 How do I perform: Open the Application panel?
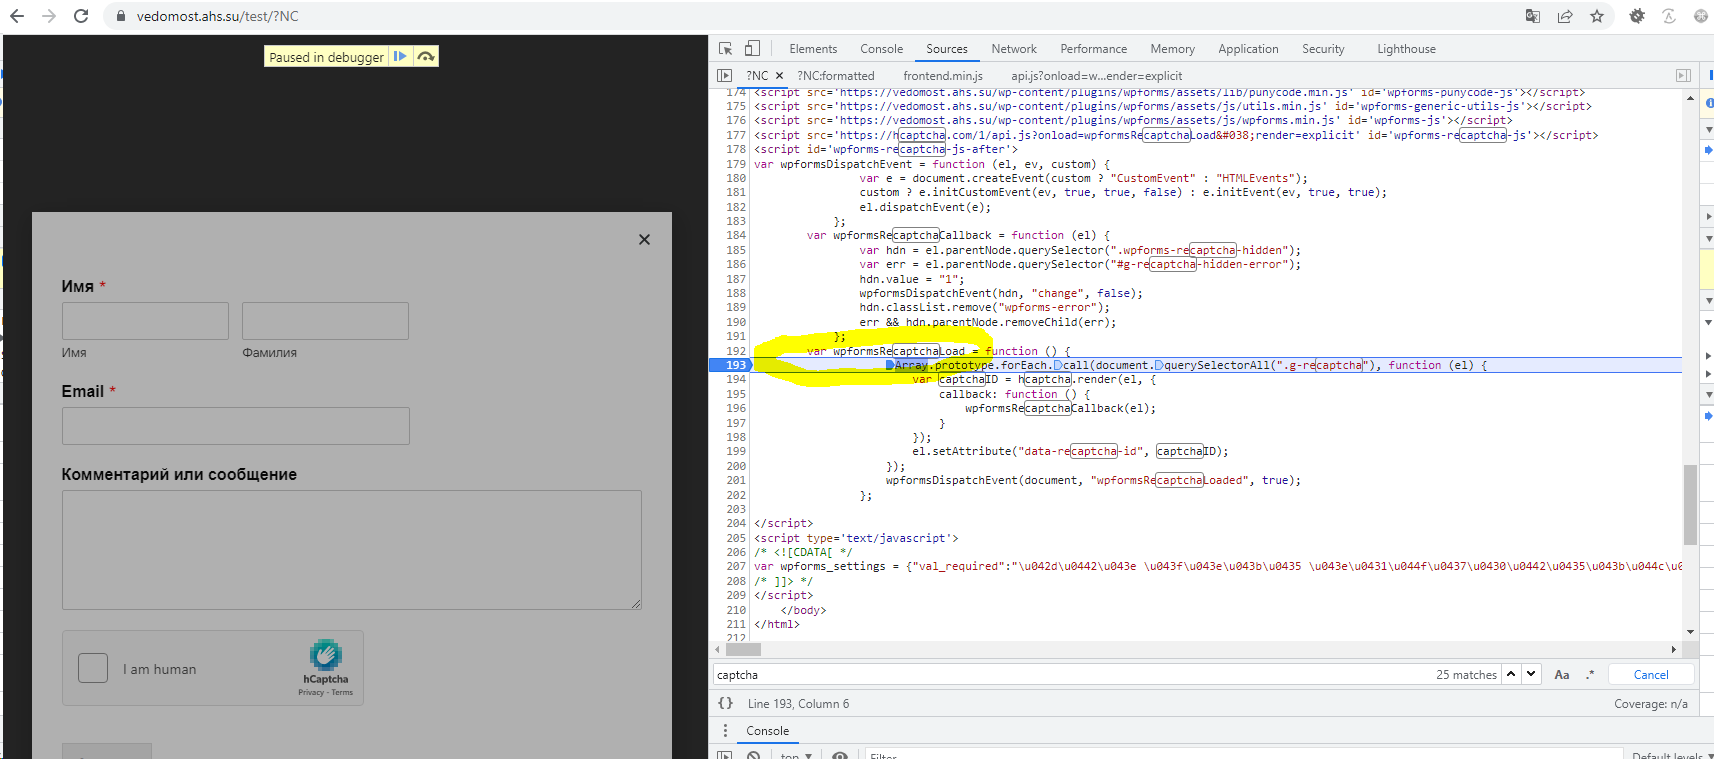[x=1248, y=49]
